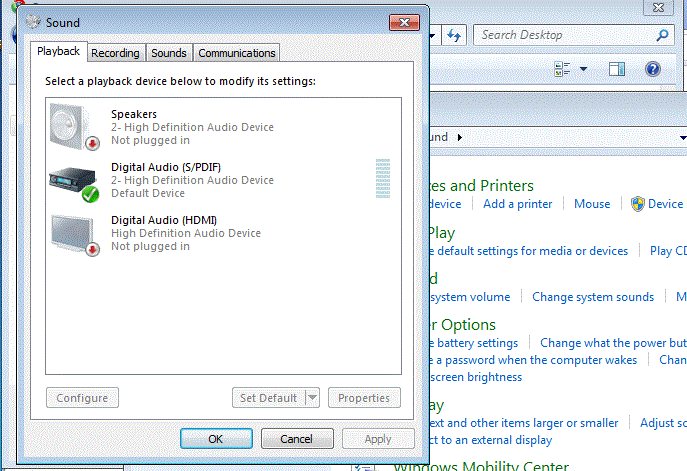This screenshot has height=471, width=687.
Task: Click the Cancel button
Action: click(297, 438)
